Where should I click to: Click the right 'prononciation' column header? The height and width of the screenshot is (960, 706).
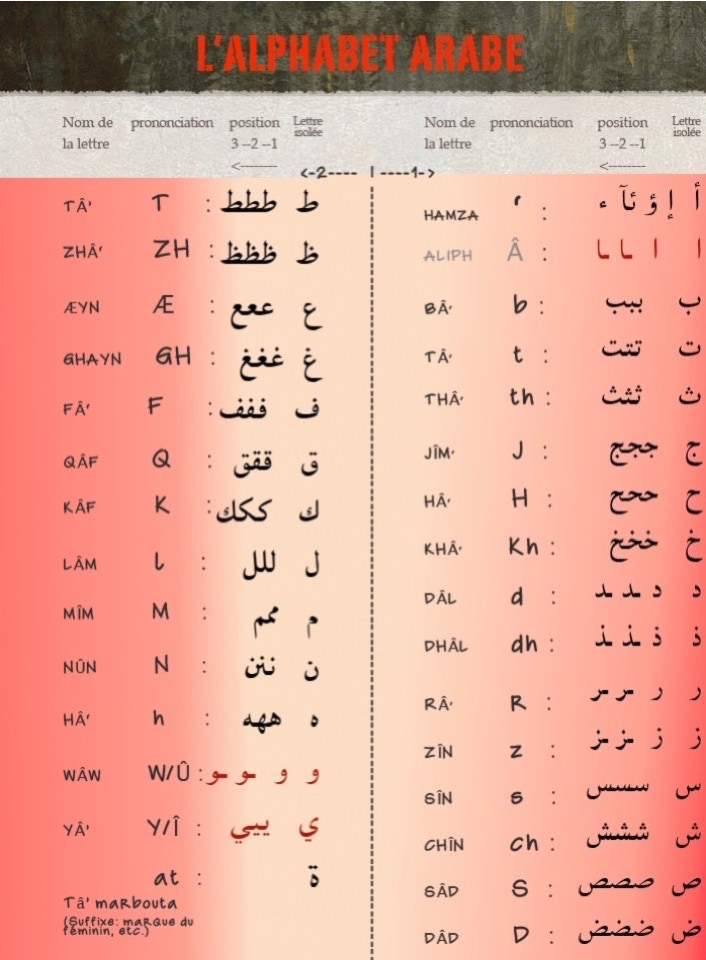(x=531, y=123)
